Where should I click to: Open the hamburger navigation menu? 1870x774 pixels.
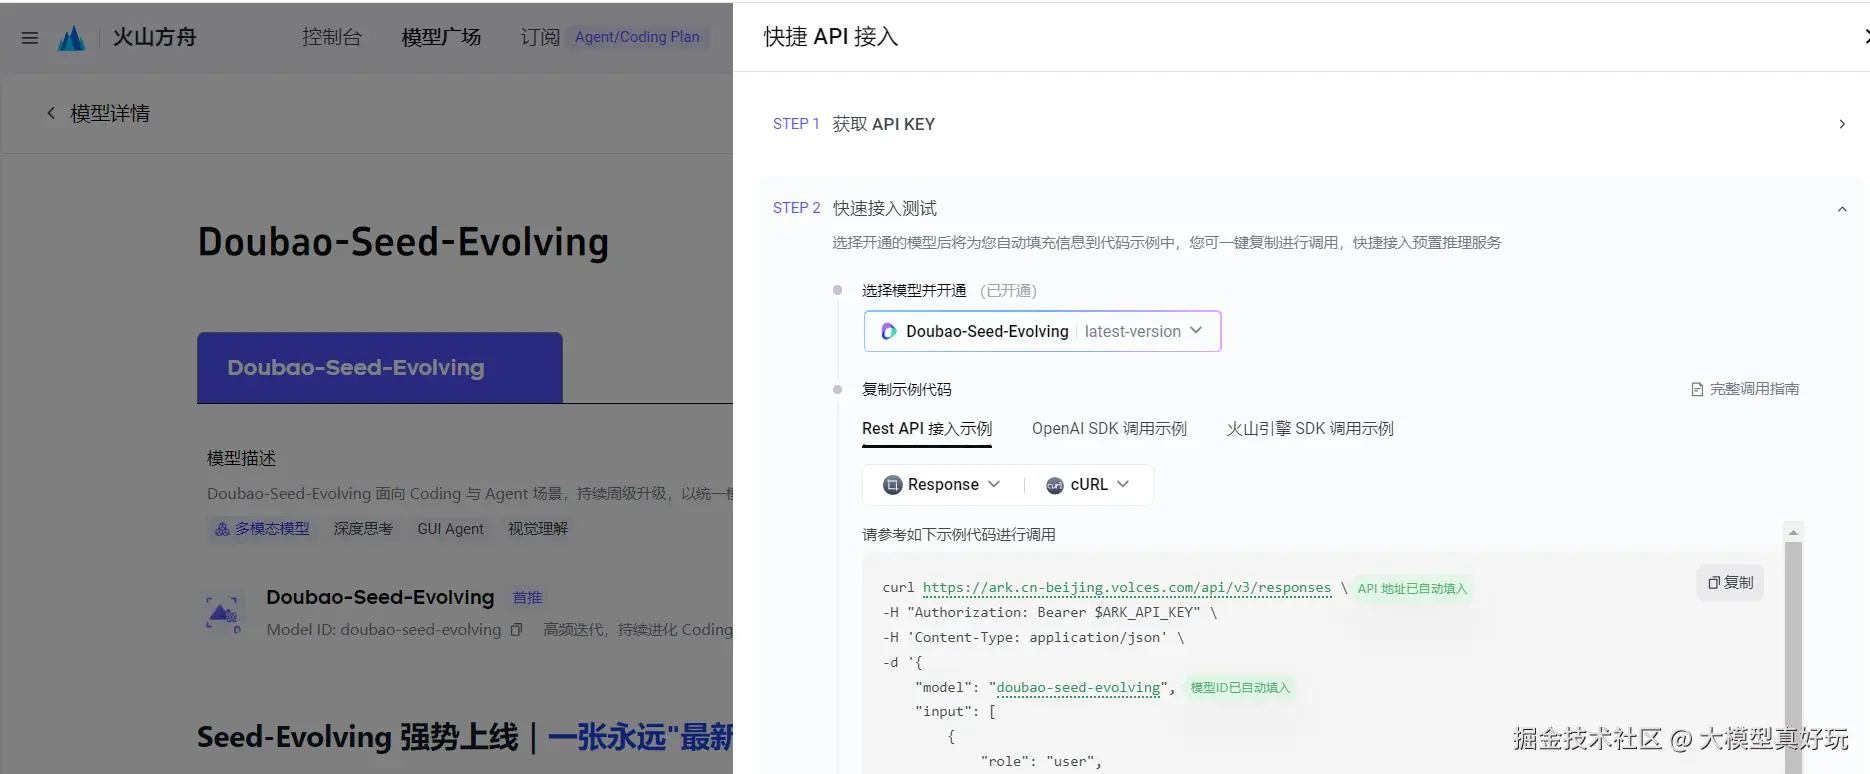click(x=30, y=38)
